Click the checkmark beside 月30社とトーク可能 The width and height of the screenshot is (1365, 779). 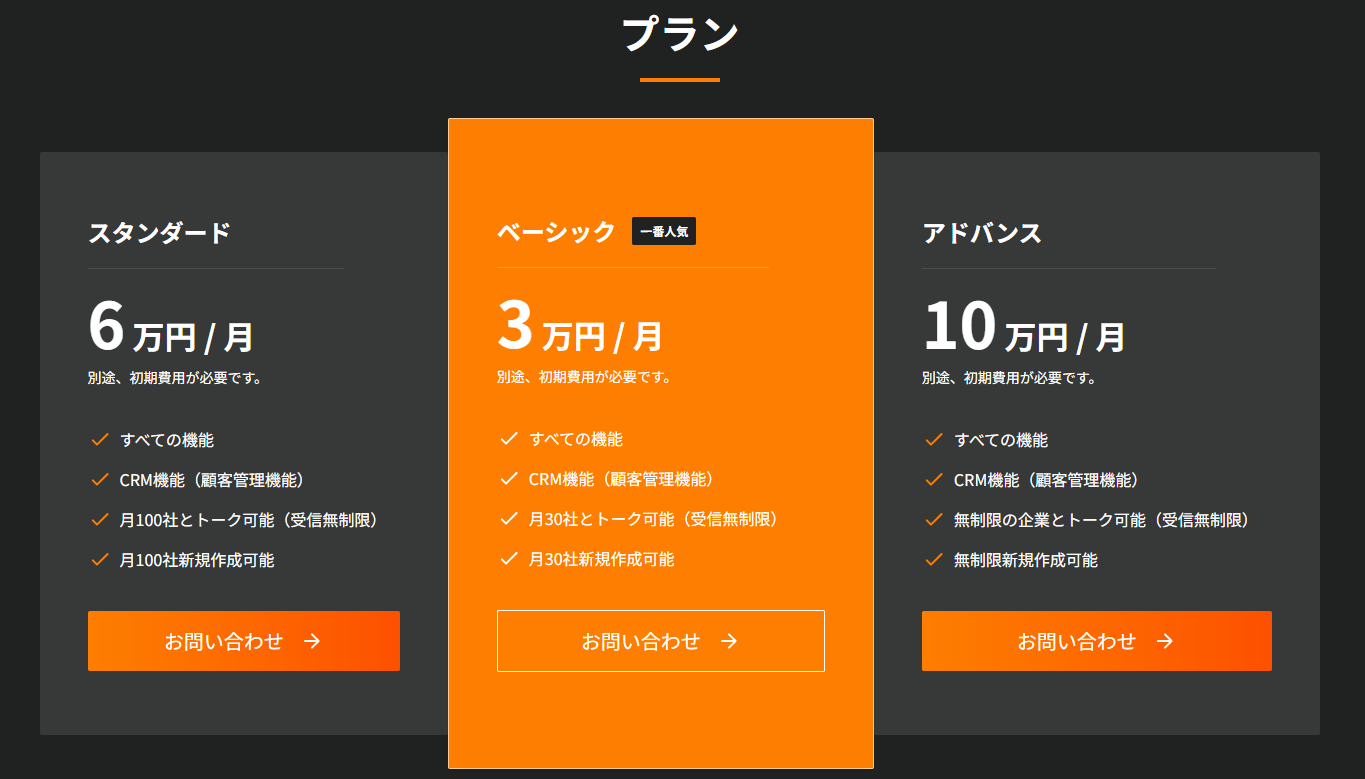[509, 519]
